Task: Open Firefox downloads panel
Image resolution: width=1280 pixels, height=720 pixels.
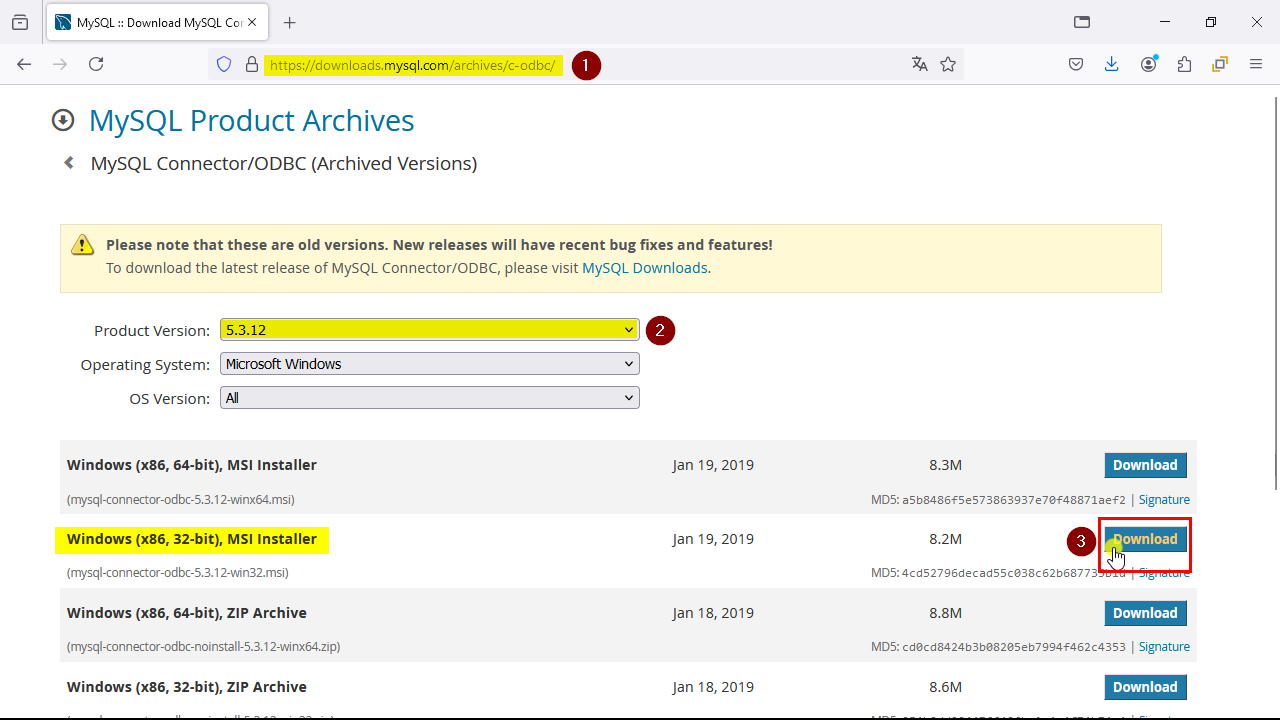Action: click(1112, 64)
